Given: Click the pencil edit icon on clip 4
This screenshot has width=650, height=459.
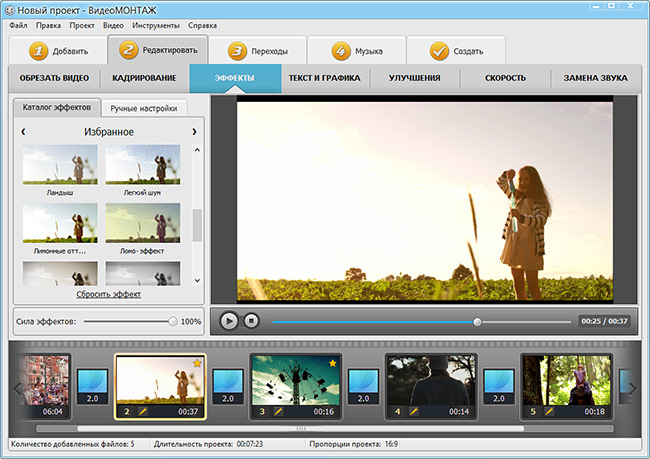Looking at the screenshot, I should pos(413,411).
